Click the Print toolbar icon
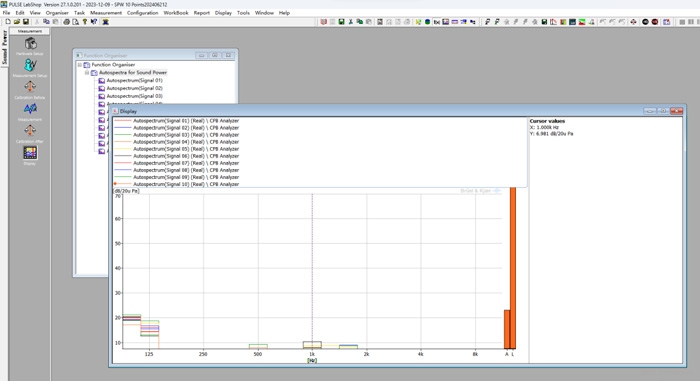Image resolution: width=700 pixels, height=381 pixels. click(67, 22)
